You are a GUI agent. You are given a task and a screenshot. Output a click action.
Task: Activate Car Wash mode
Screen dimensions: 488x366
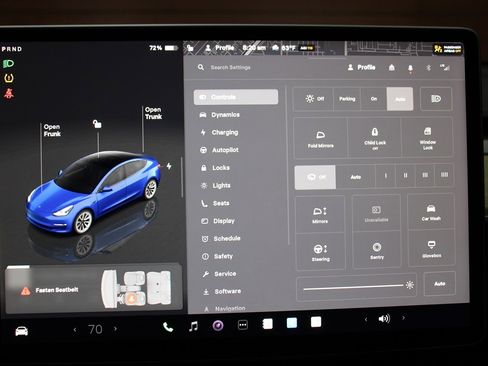[431, 212]
